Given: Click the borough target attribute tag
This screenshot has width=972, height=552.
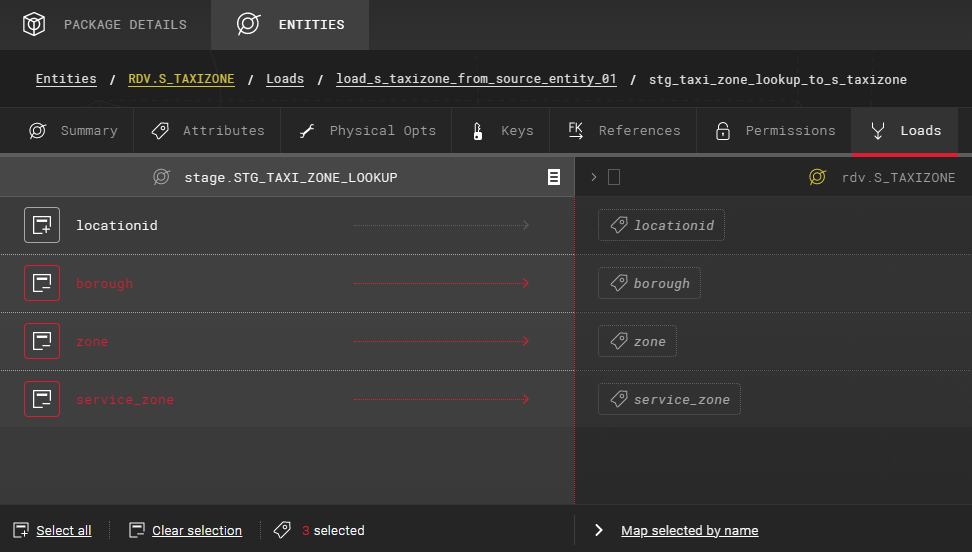Looking at the screenshot, I should click(649, 283).
